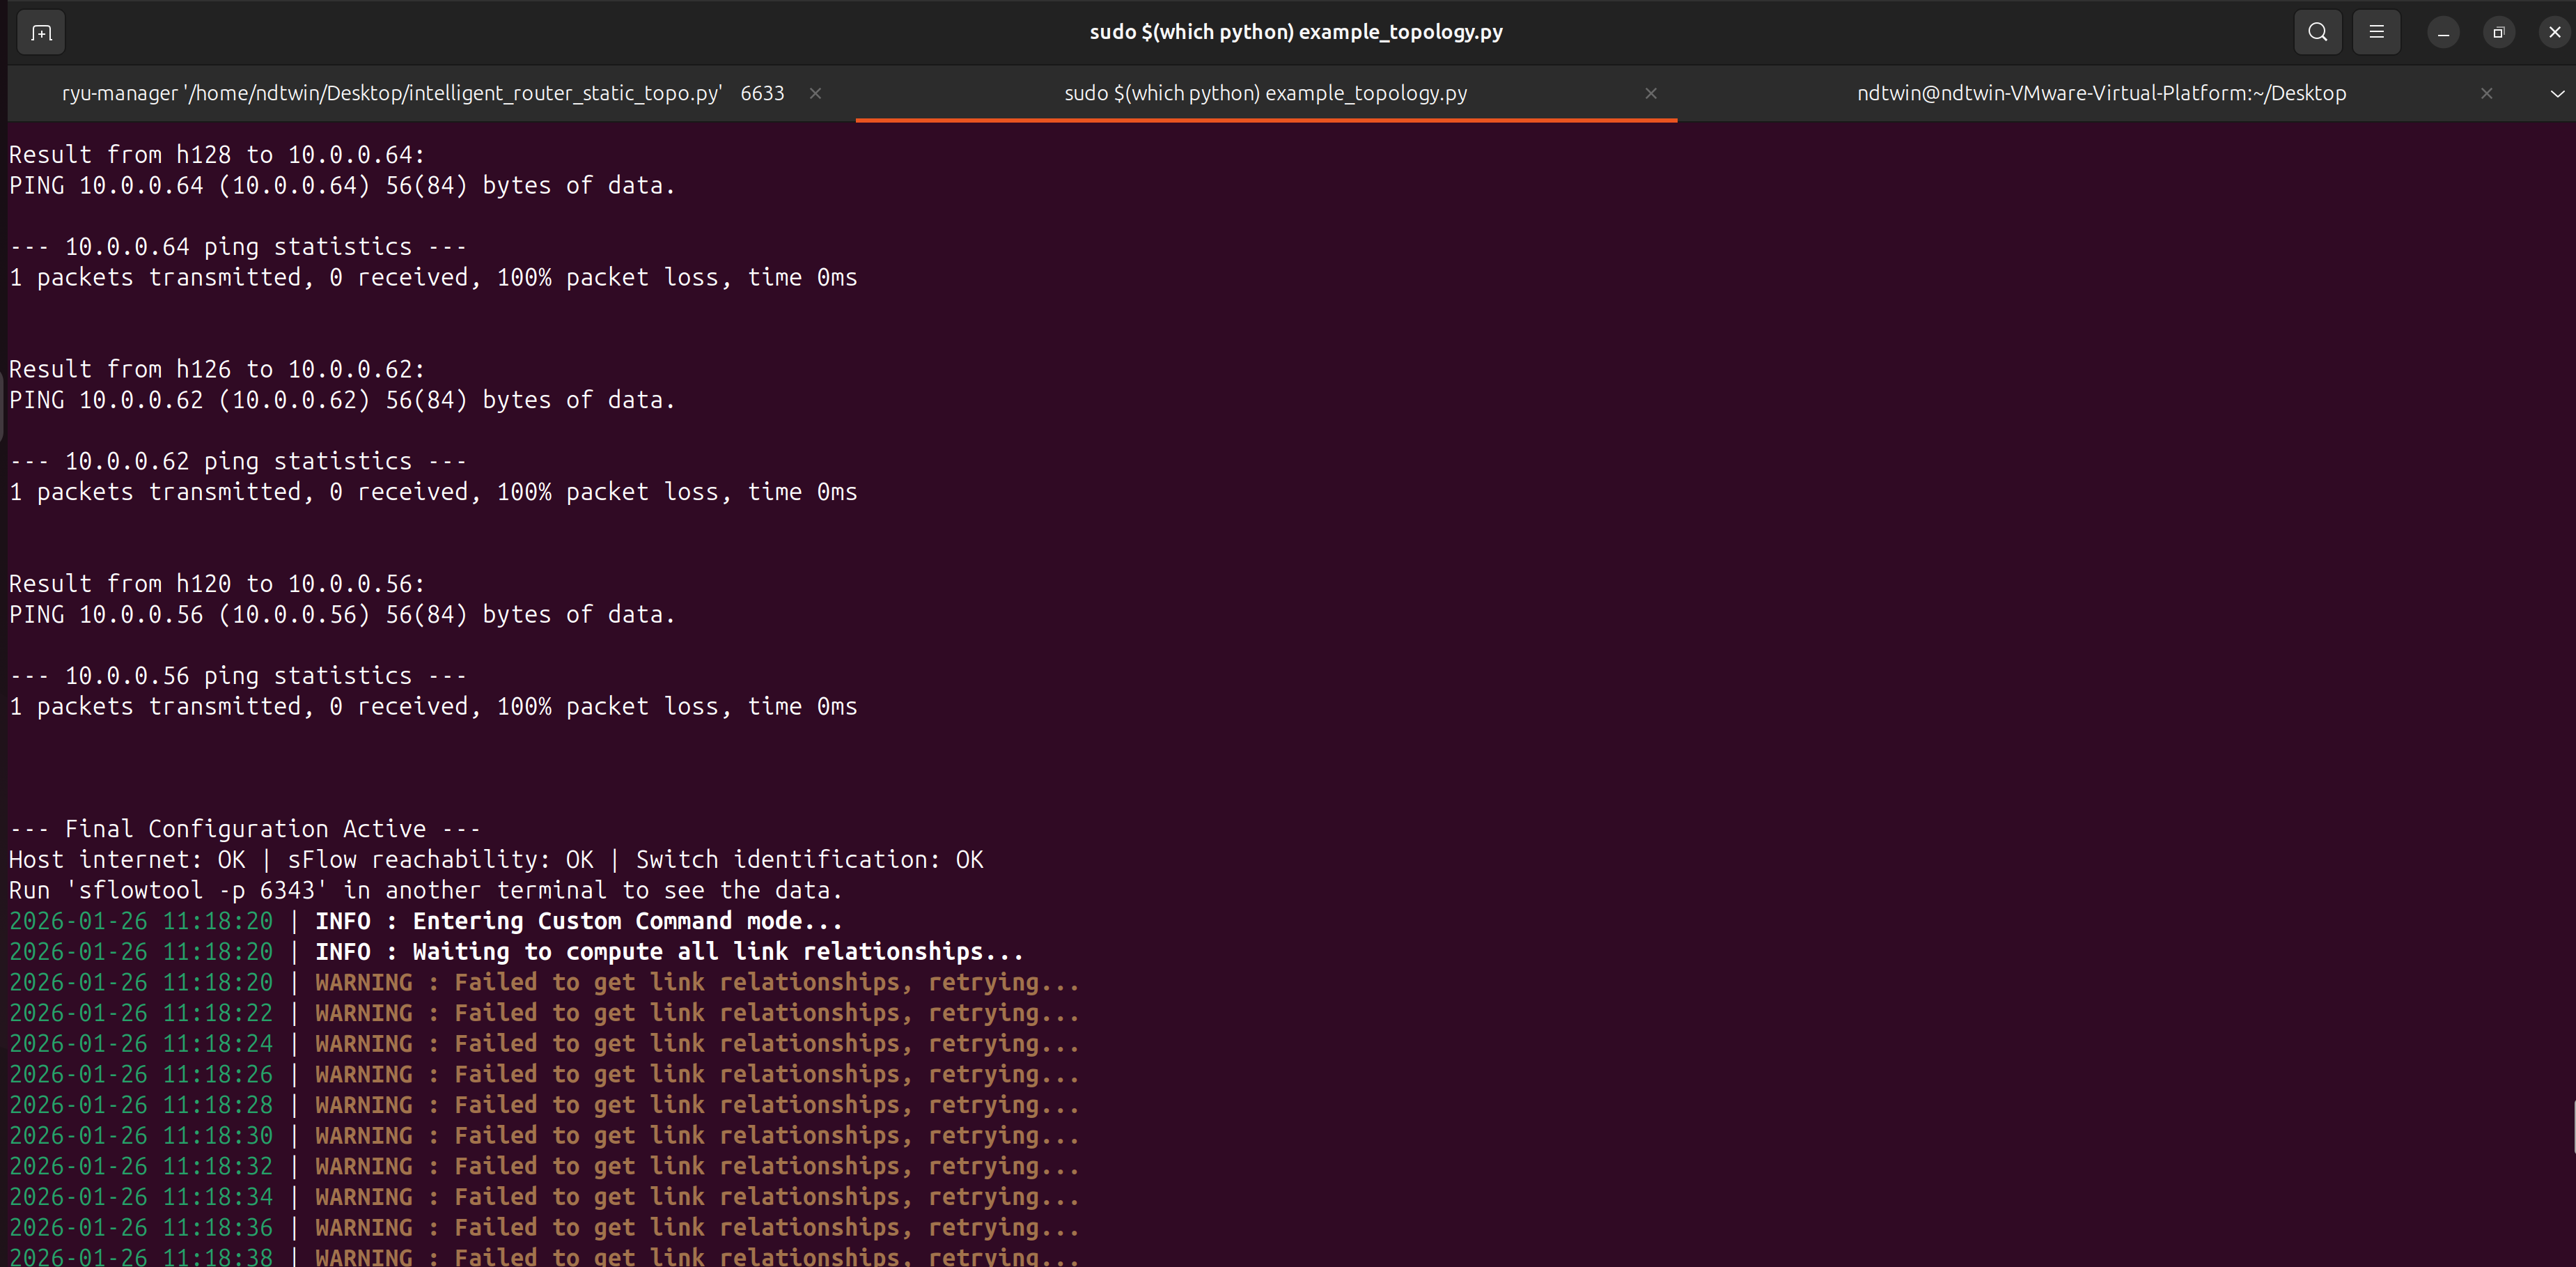This screenshot has height=1267, width=2576.
Task: Click the 'Result from h128' output line
Action: click(217, 155)
